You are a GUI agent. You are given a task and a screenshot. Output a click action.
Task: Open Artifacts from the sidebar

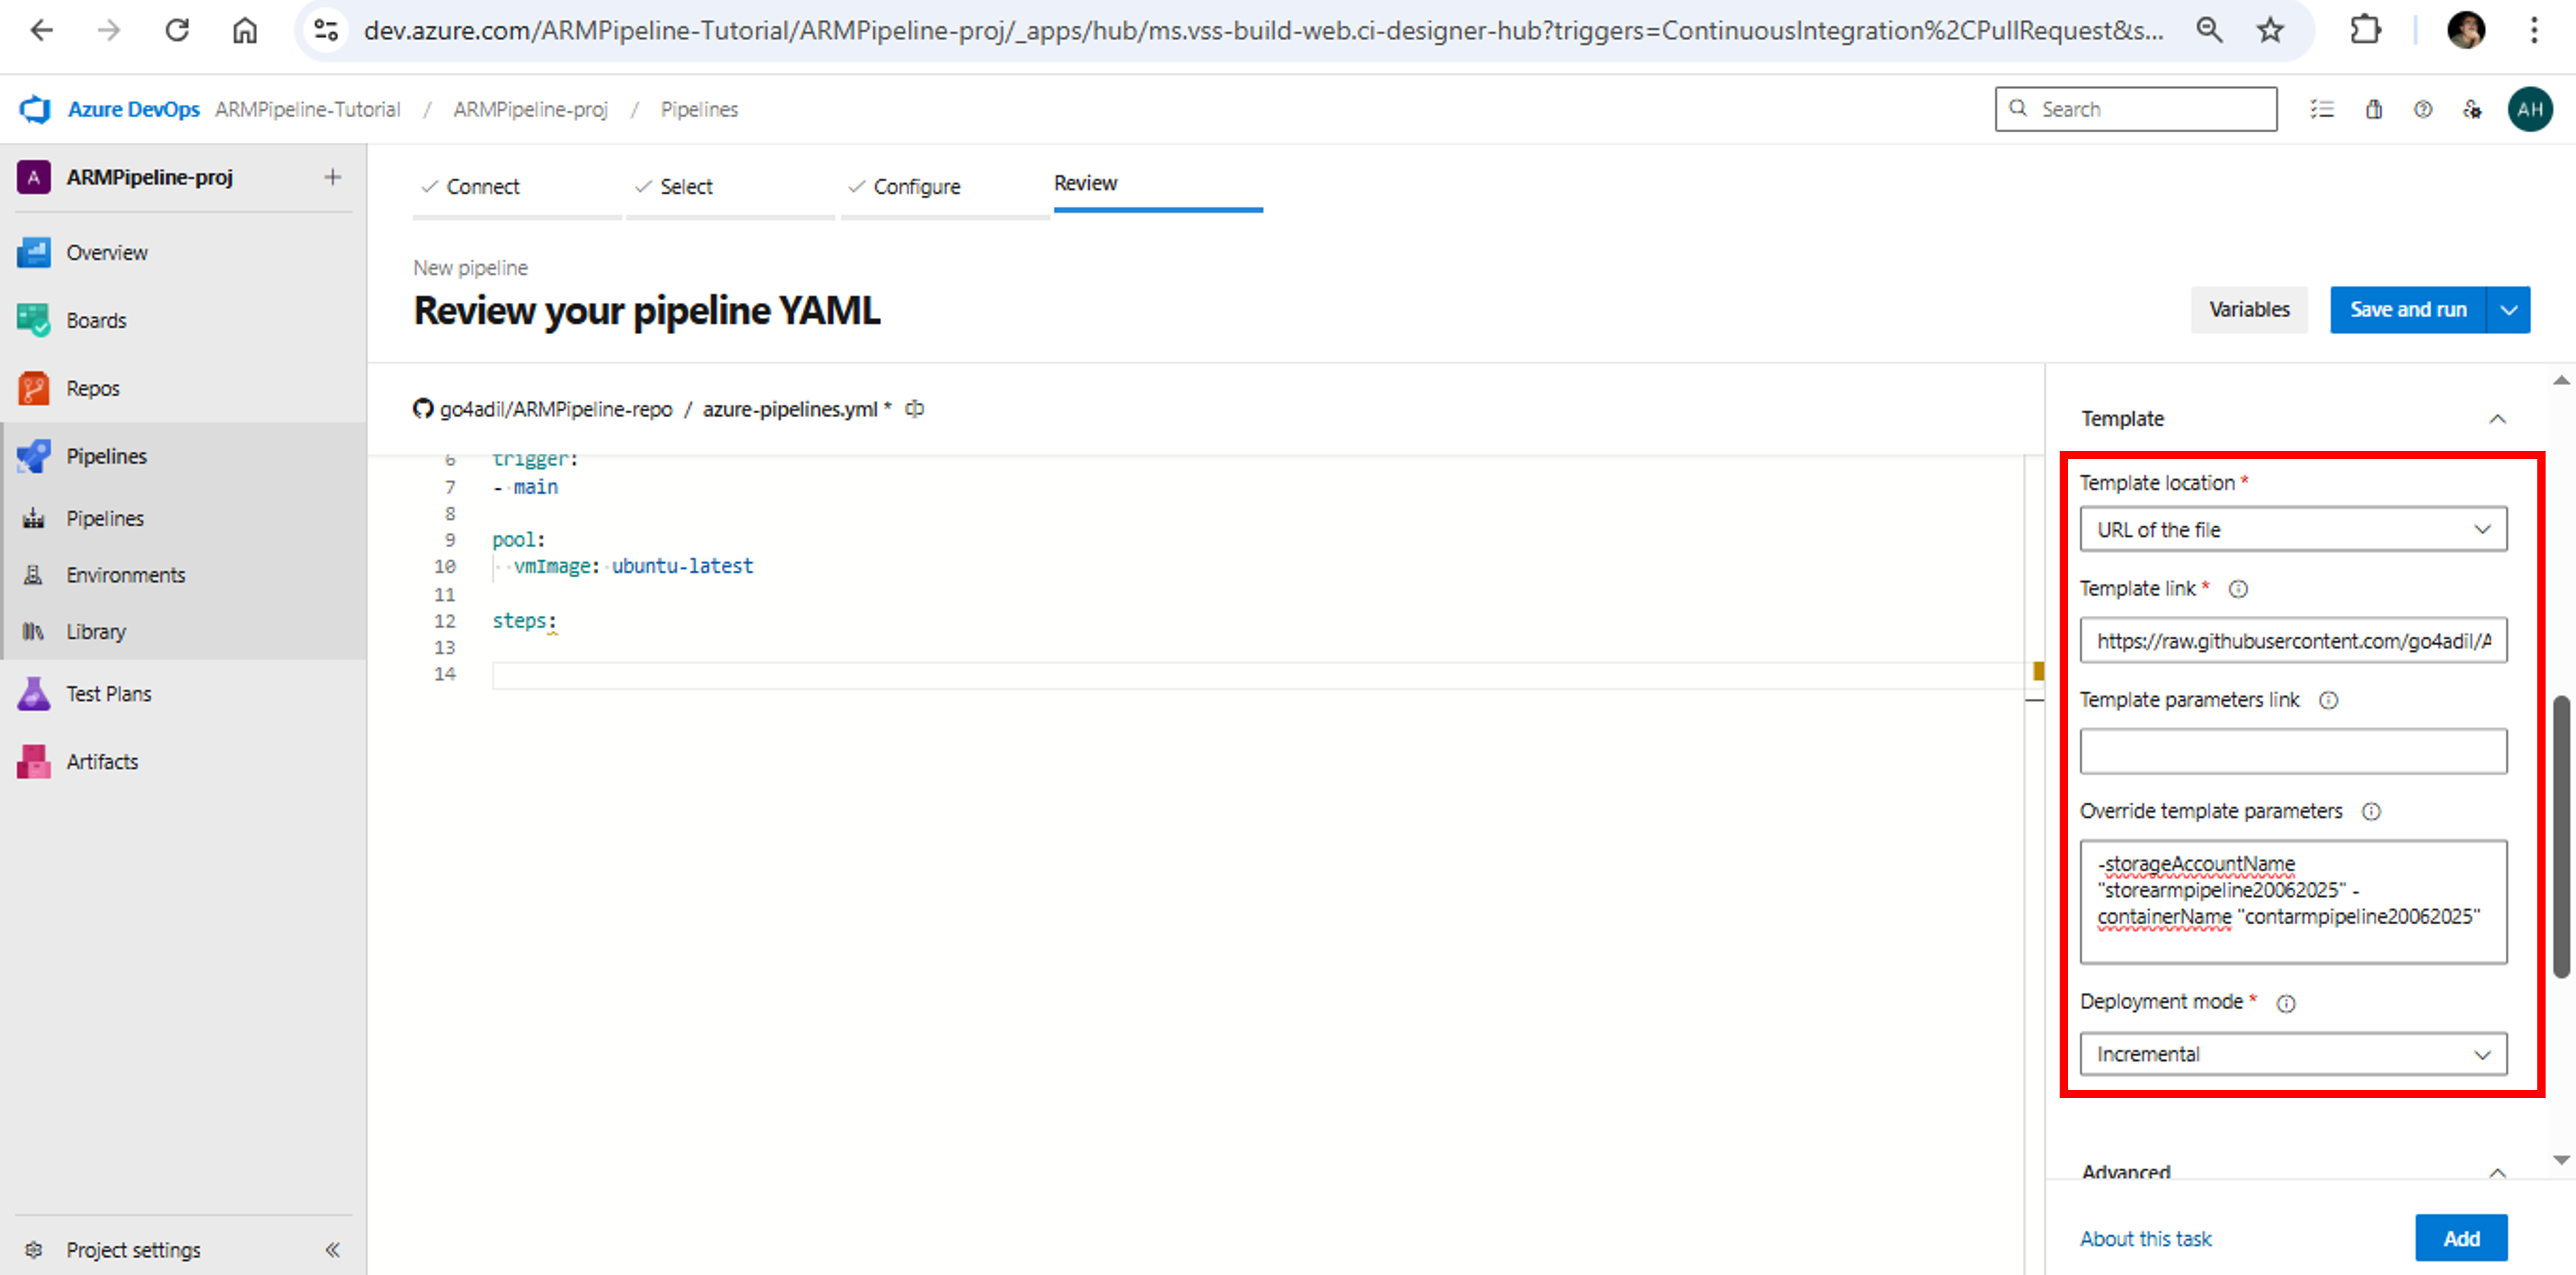click(x=102, y=761)
